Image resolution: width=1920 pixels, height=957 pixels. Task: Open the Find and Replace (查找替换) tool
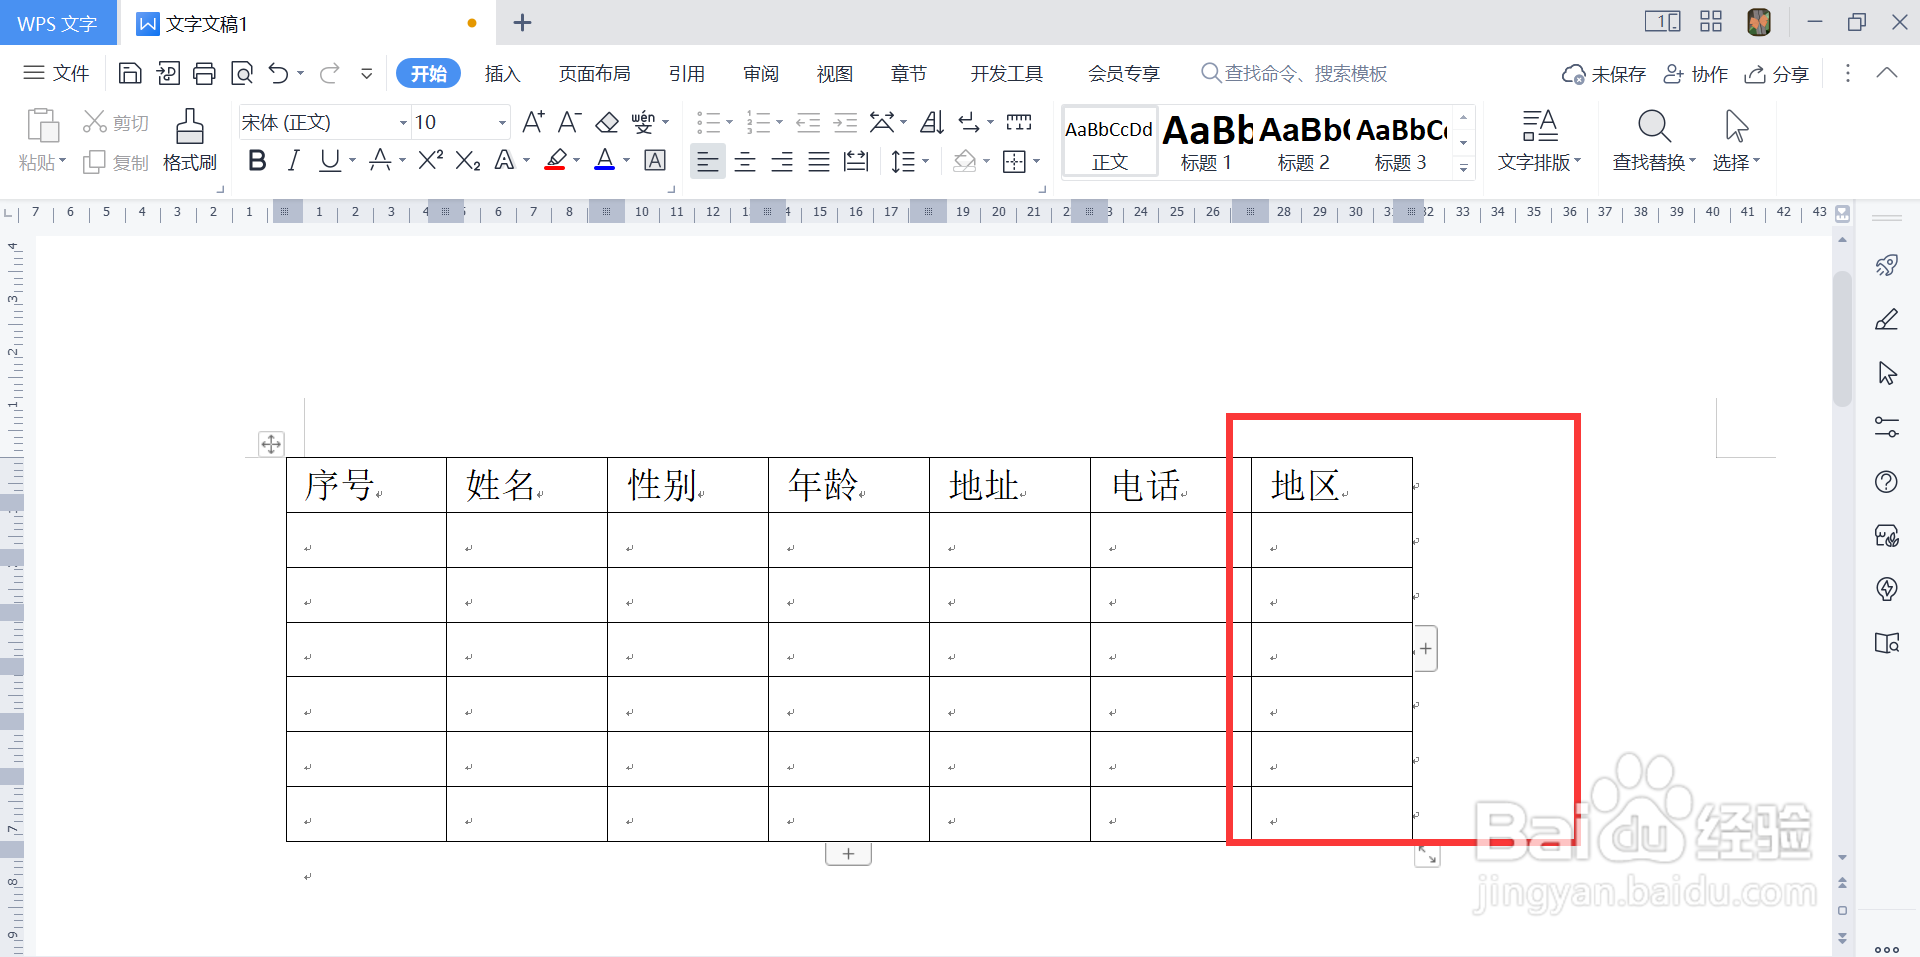click(x=1652, y=140)
